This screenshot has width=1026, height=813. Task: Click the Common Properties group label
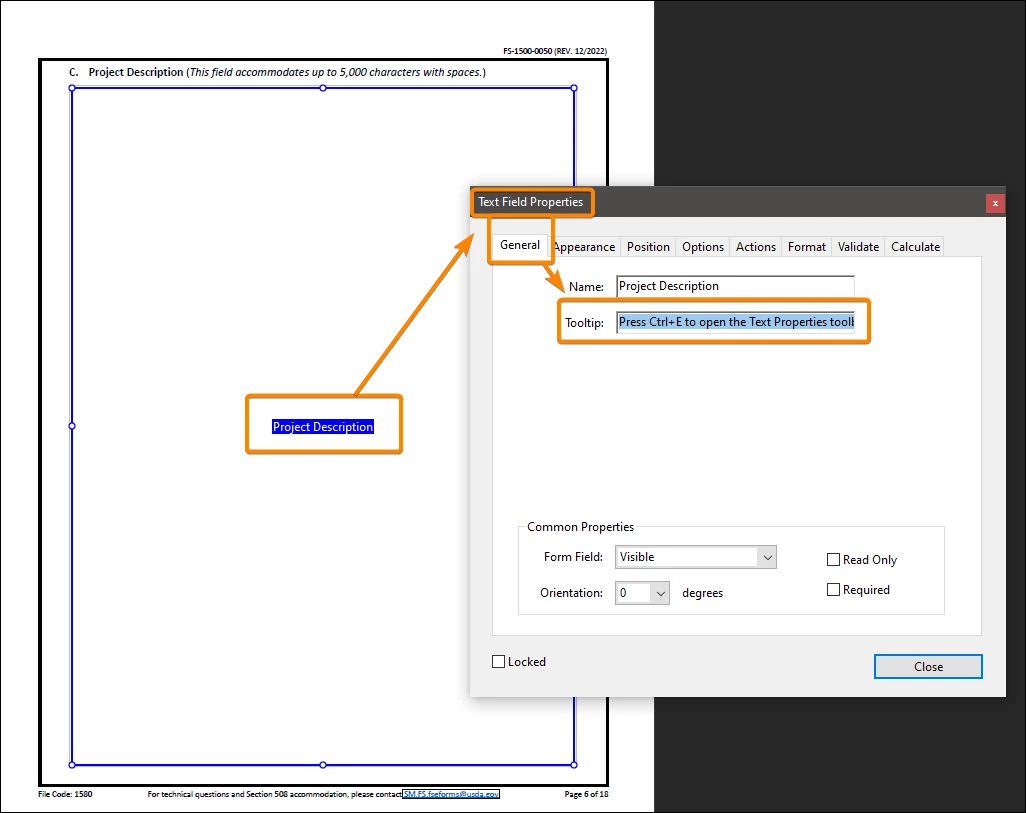point(580,527)
